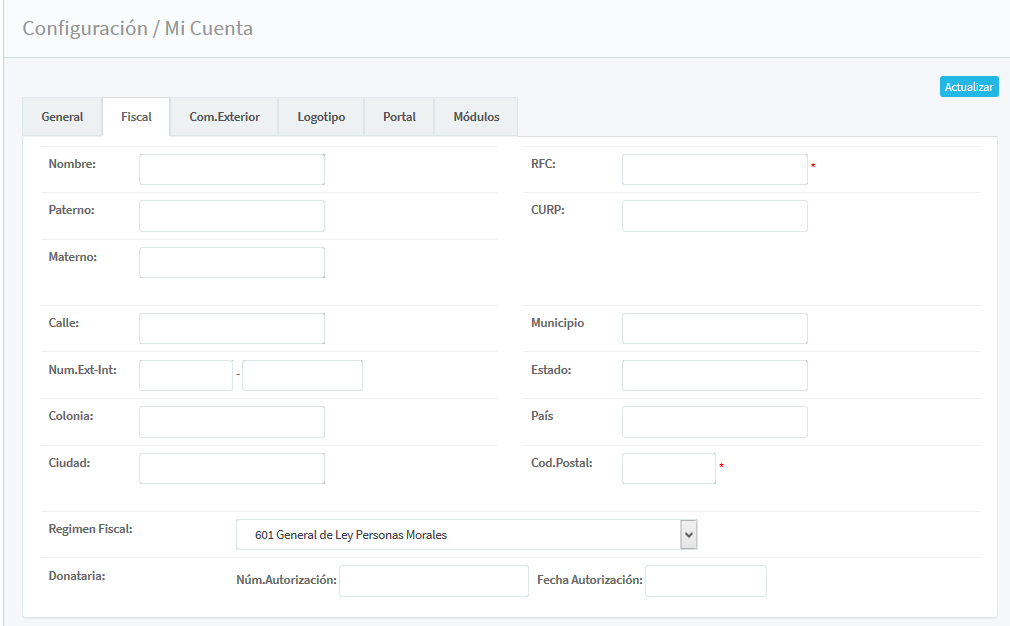The width and height of the screenshot is (1010, 626).
Task: Select the Fiscal tab
Action: point(136,117)
